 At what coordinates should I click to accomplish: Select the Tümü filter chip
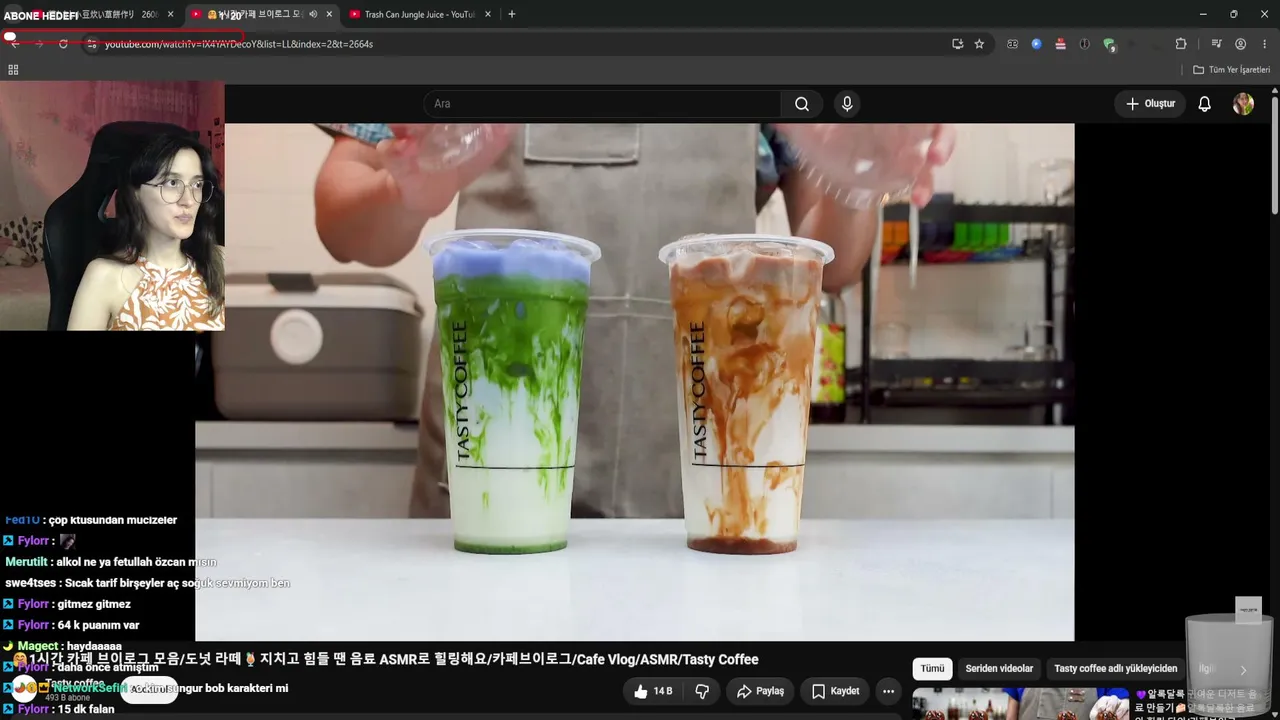932,669
